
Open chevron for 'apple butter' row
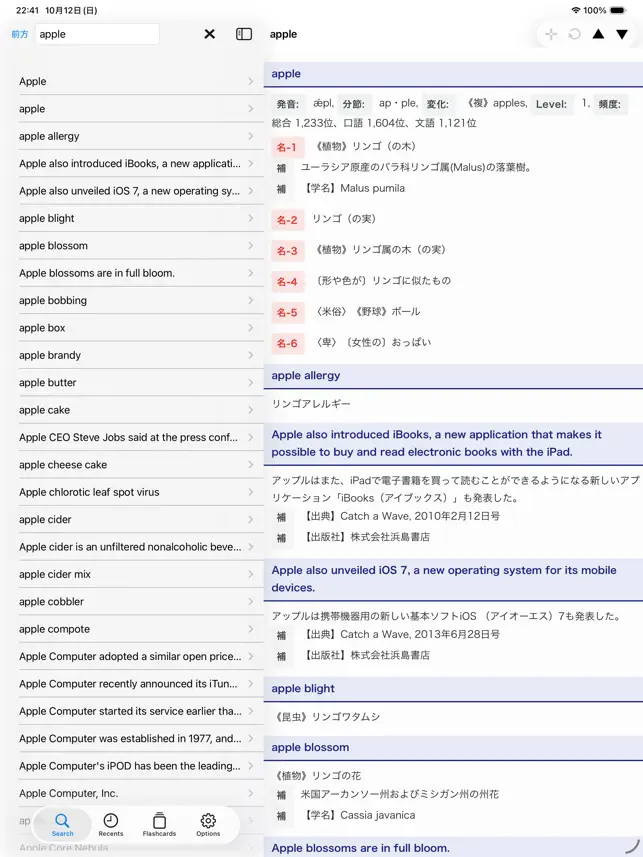pos(250,383)
